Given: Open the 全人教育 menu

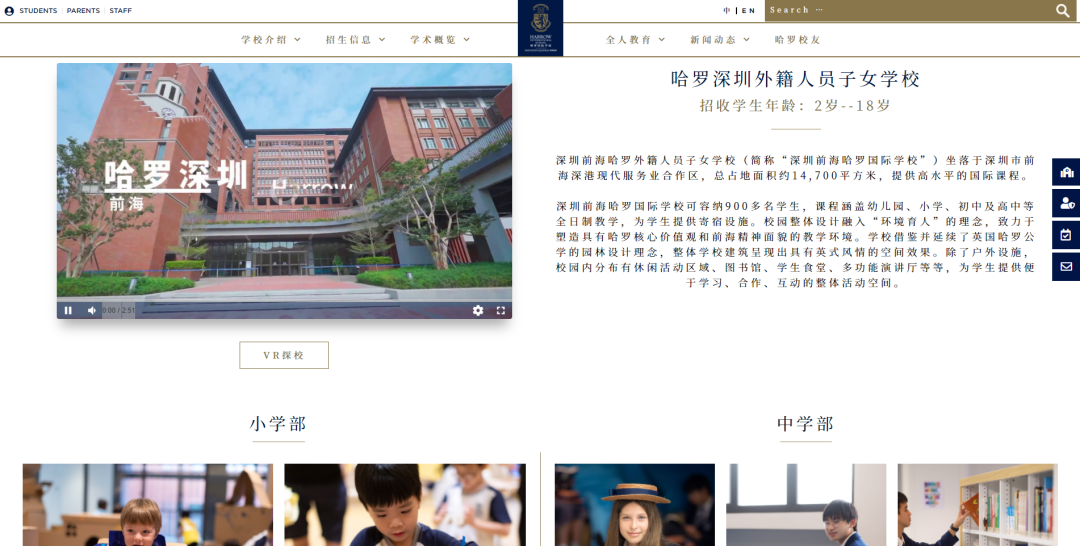Looking at the screenshot, I should [635, 40].
